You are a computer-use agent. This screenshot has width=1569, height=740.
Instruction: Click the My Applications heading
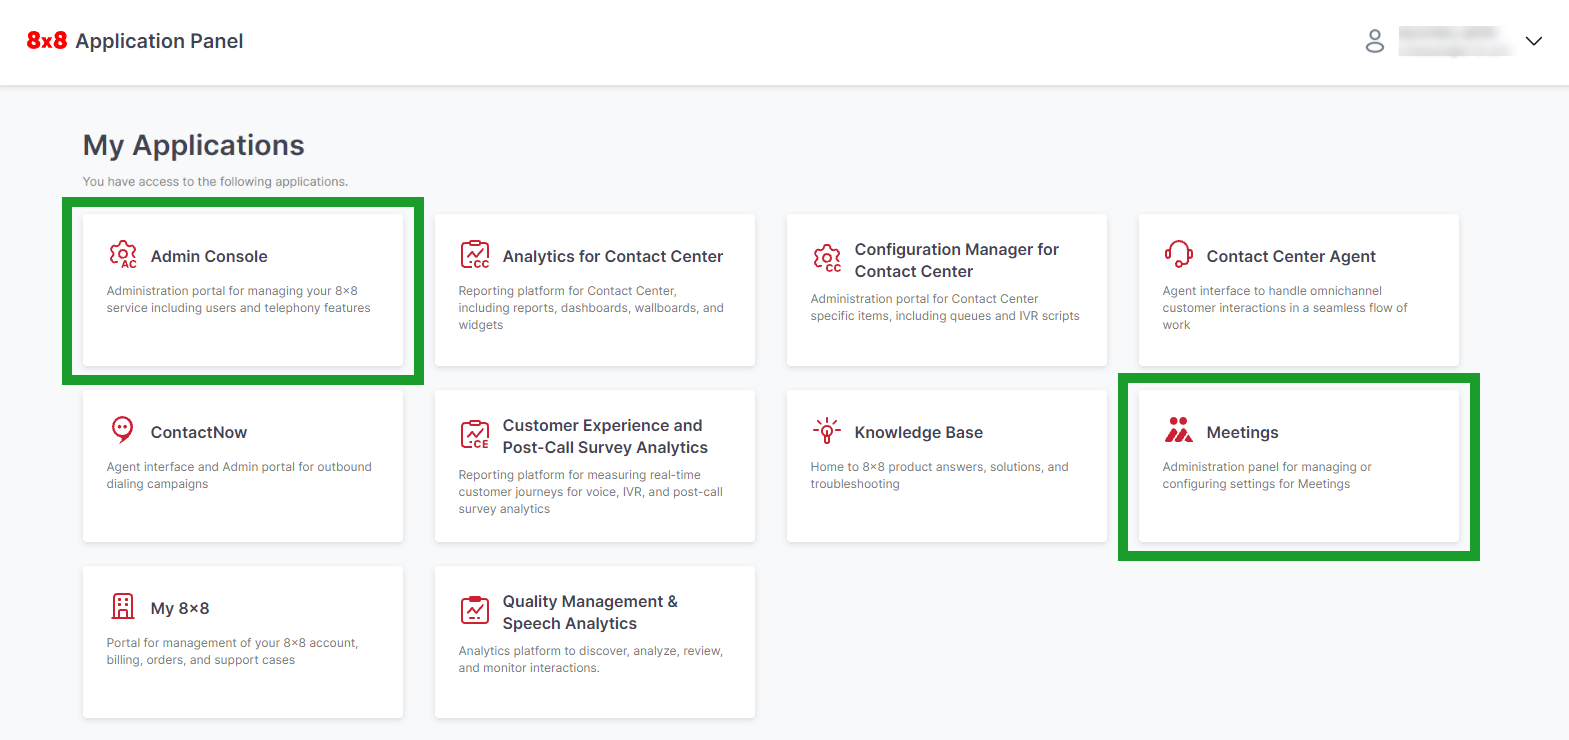194,145
